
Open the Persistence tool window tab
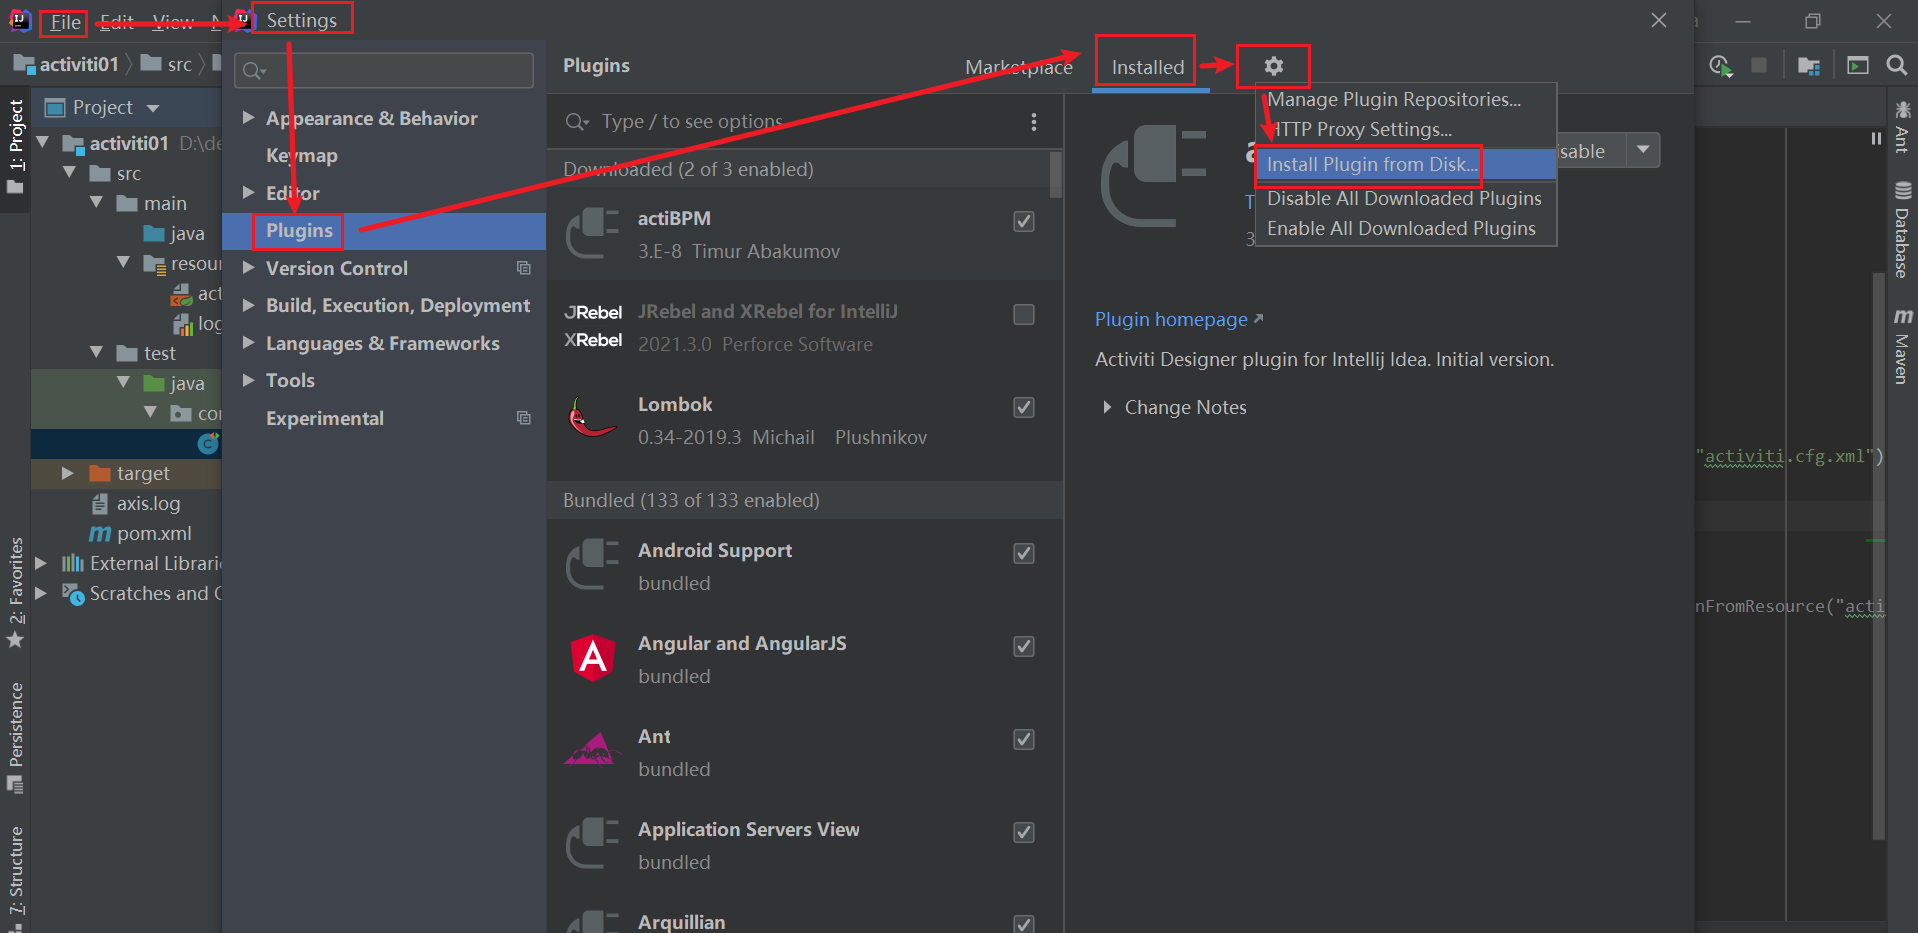click(15, 738)
